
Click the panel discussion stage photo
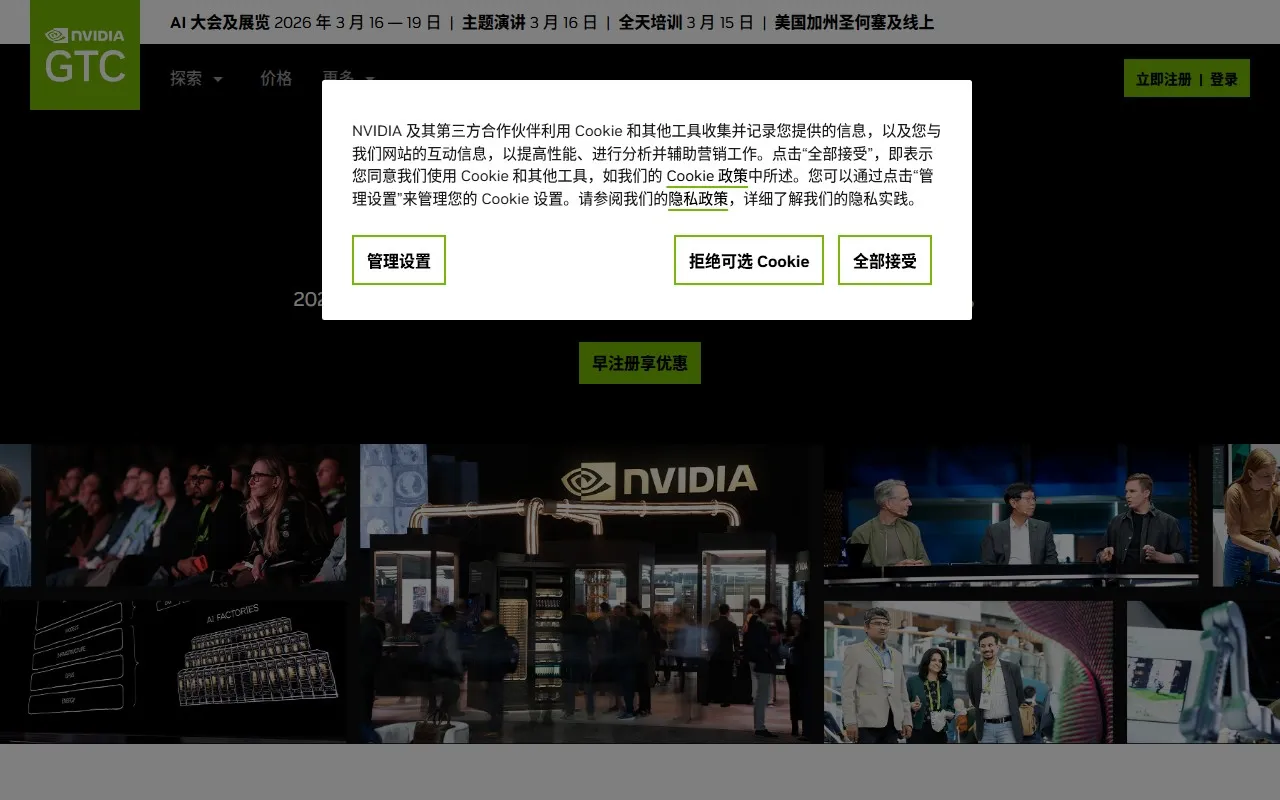[1010, 515]
